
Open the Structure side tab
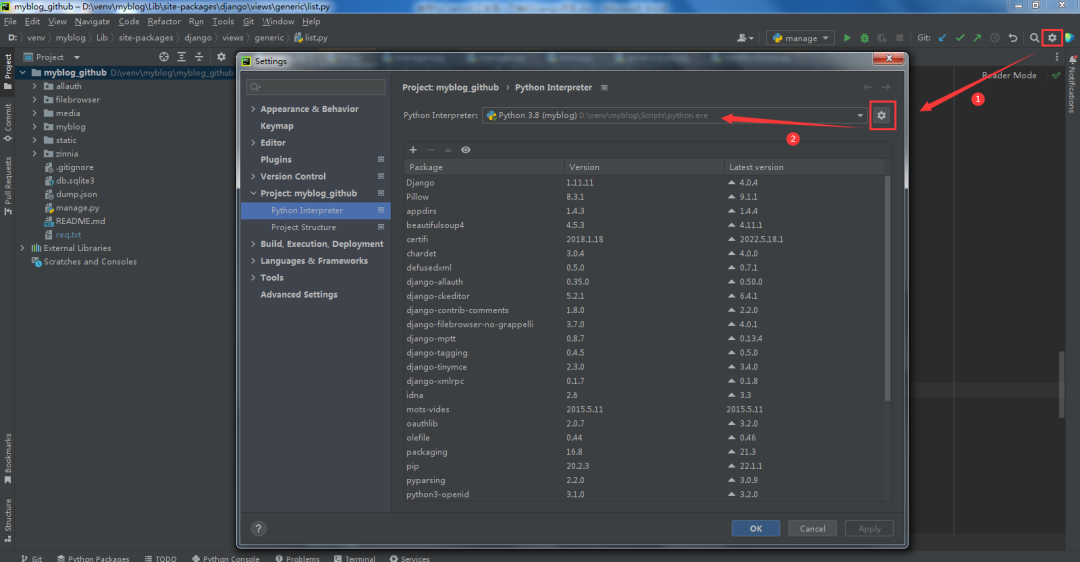coord(8,521)
